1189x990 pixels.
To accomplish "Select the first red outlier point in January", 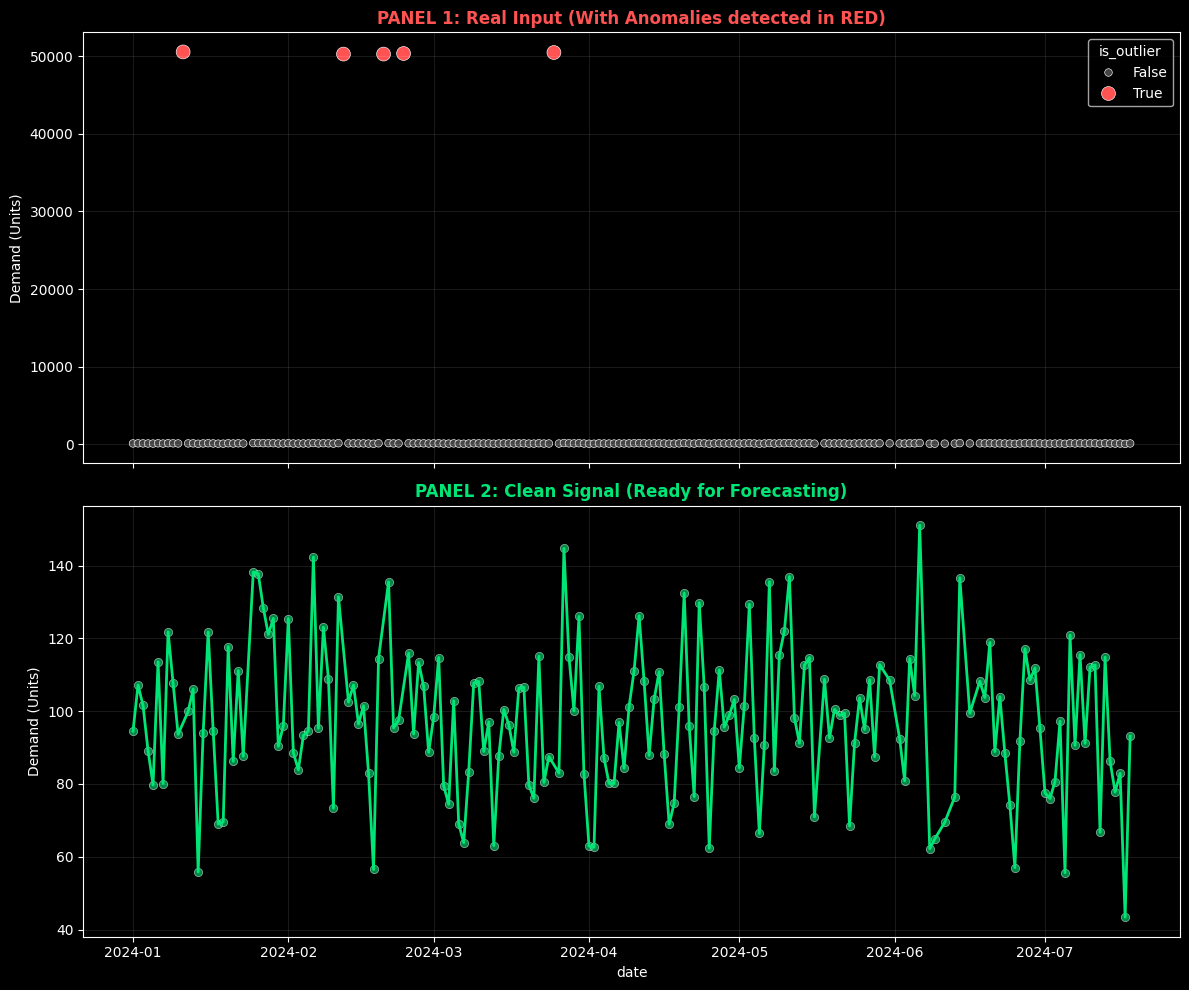I will point(183,52).
